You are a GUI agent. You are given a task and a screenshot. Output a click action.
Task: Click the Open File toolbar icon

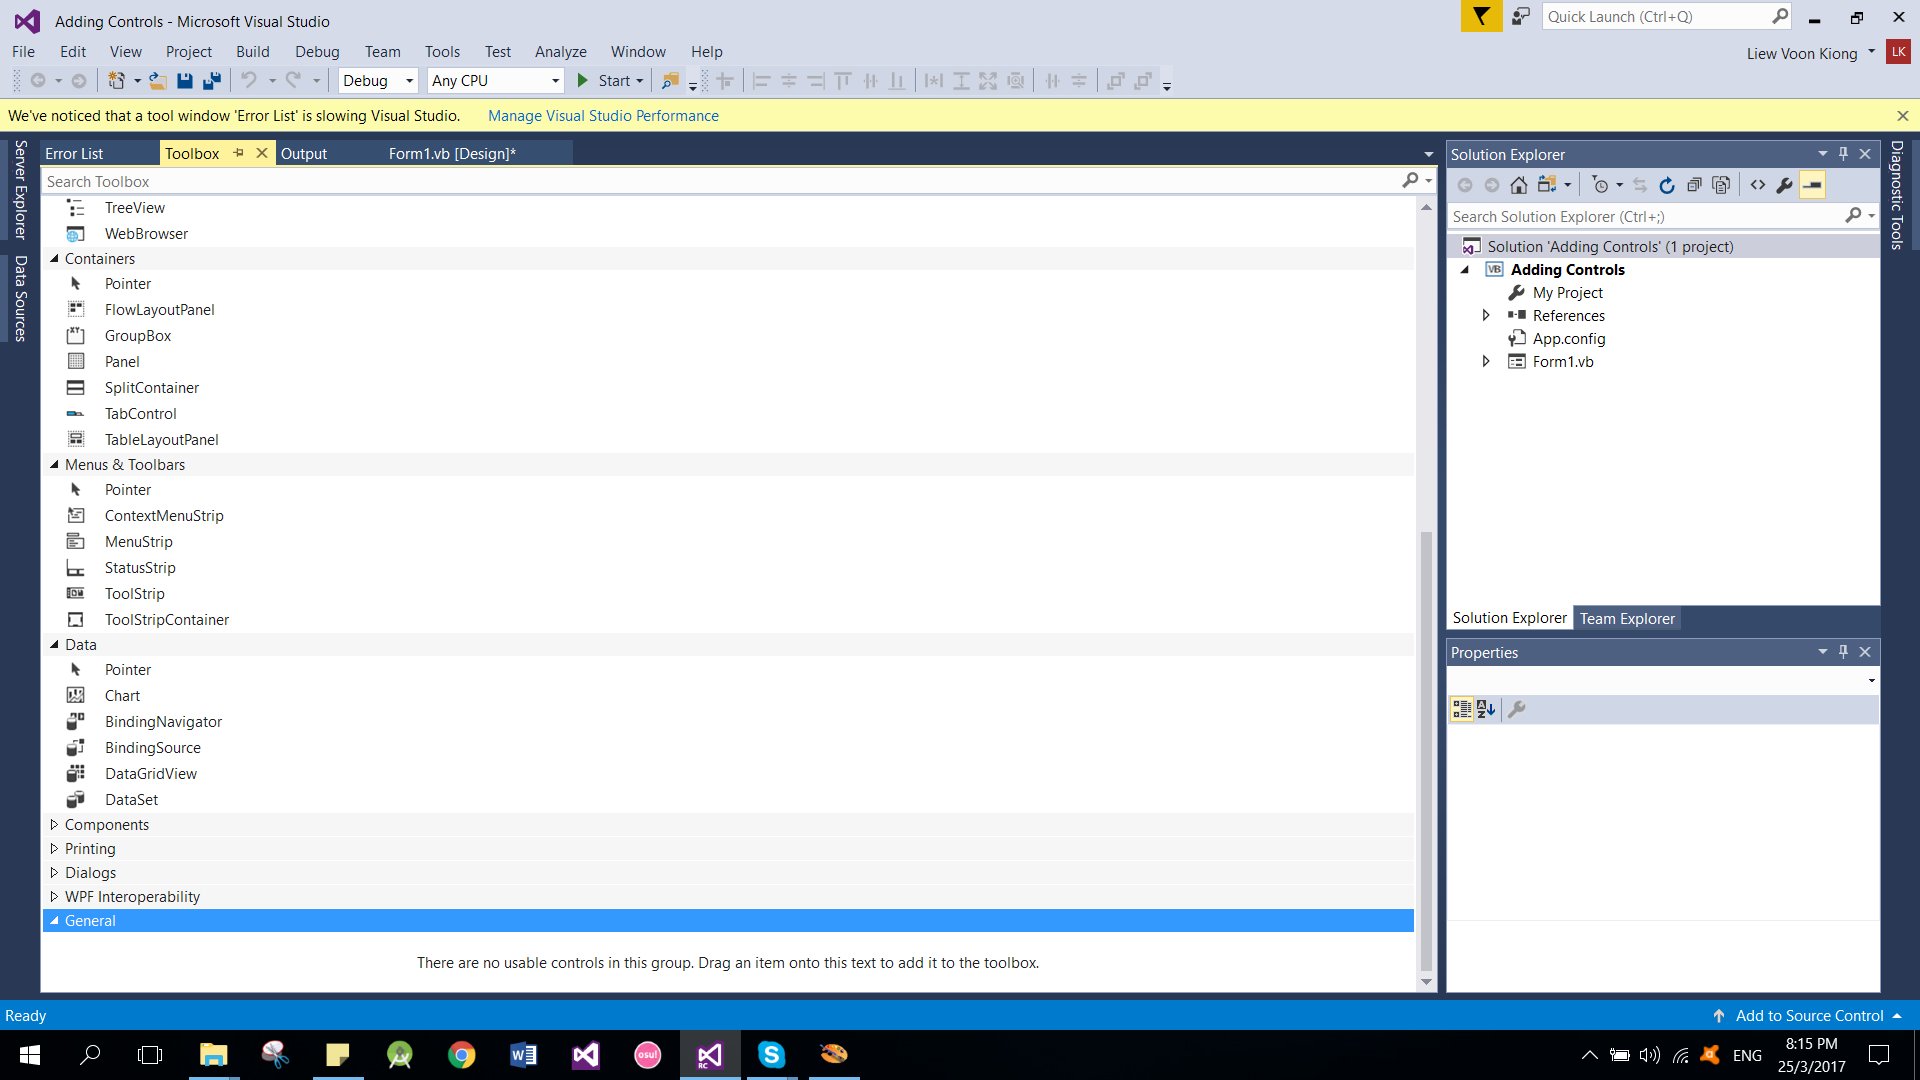click(158, 81)
